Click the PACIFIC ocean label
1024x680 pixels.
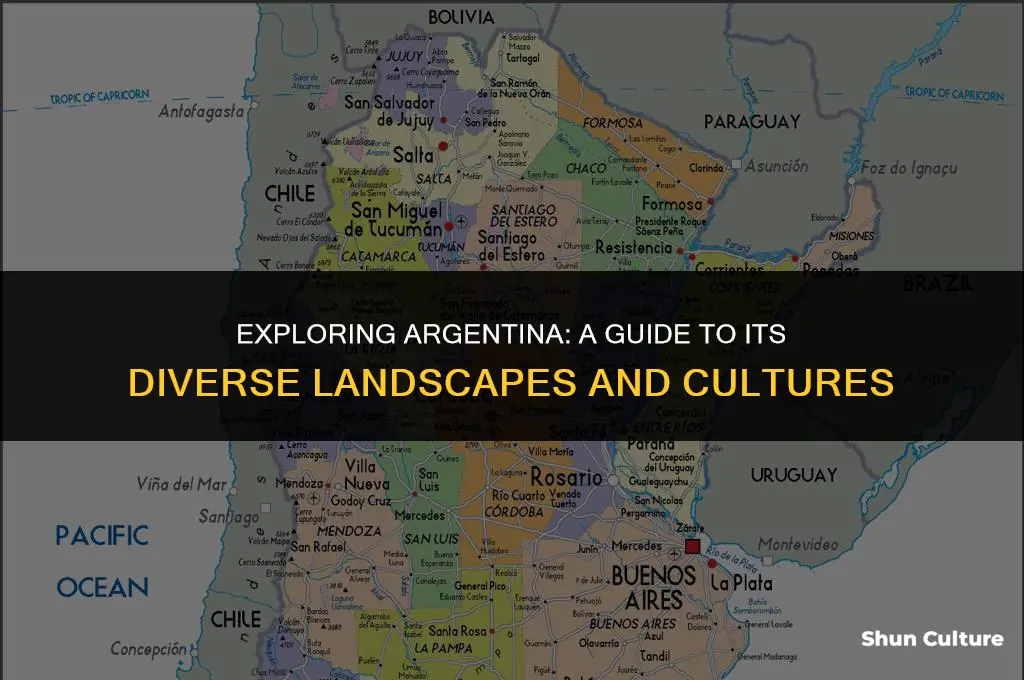(102, 536)
